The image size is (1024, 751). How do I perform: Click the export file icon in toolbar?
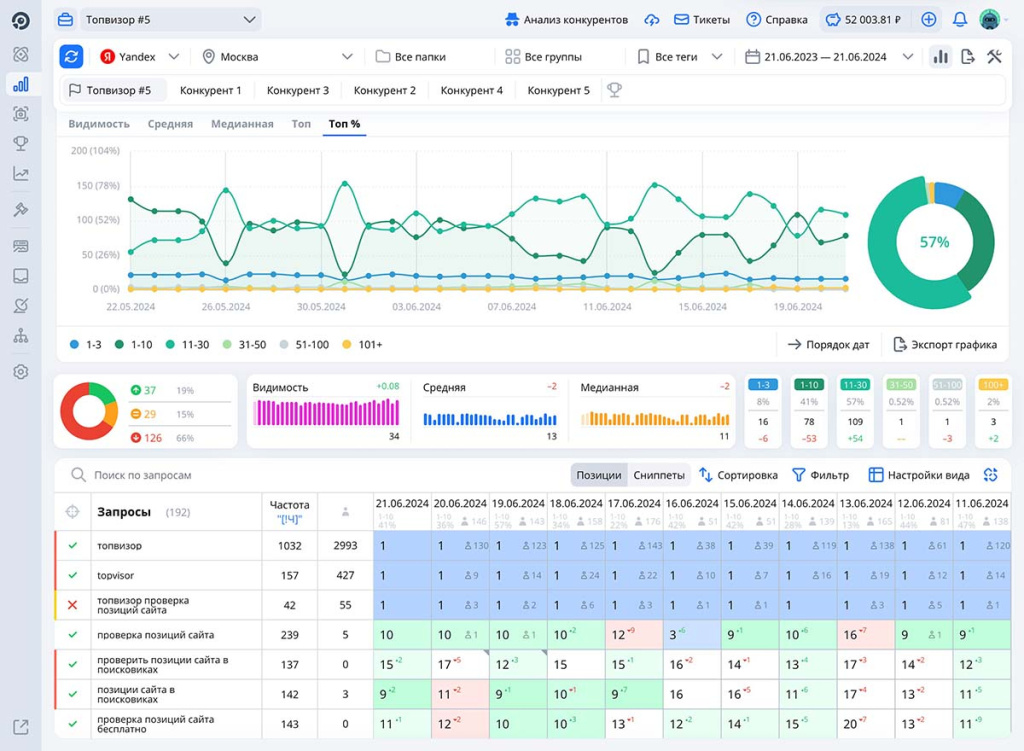(968, 57)
